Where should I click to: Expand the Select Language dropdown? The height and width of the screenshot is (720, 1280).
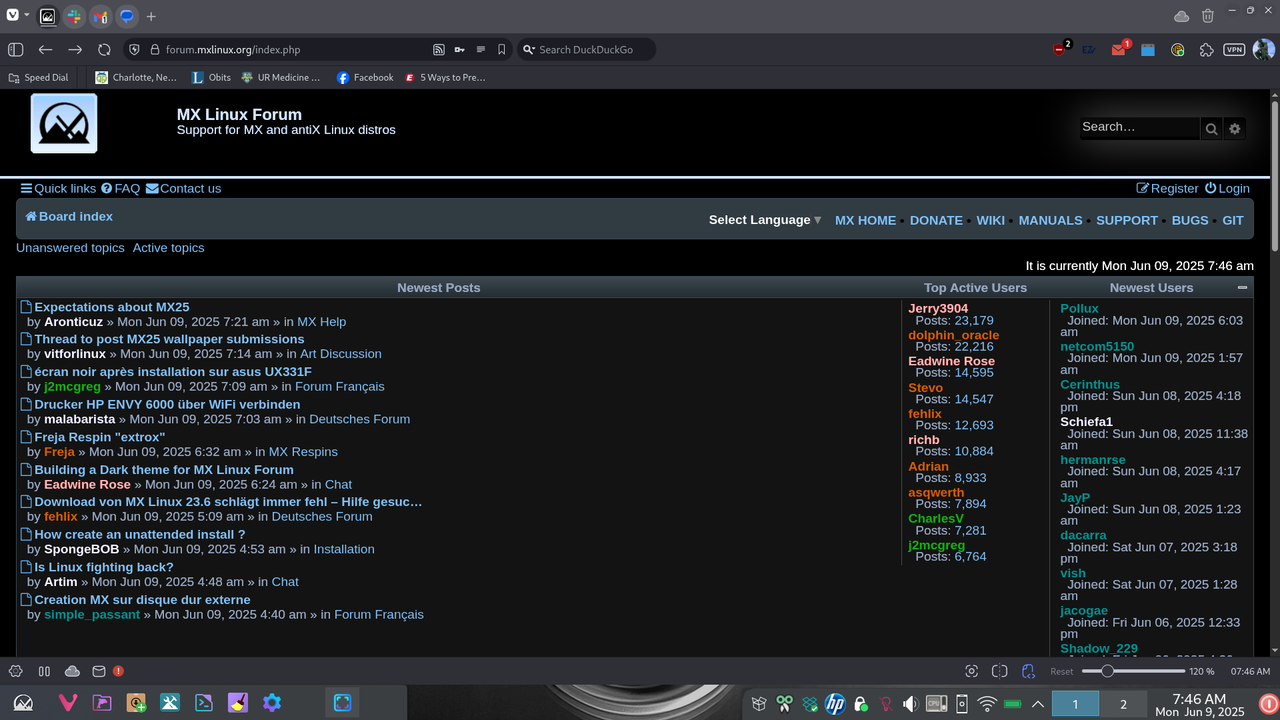[765, 220]
